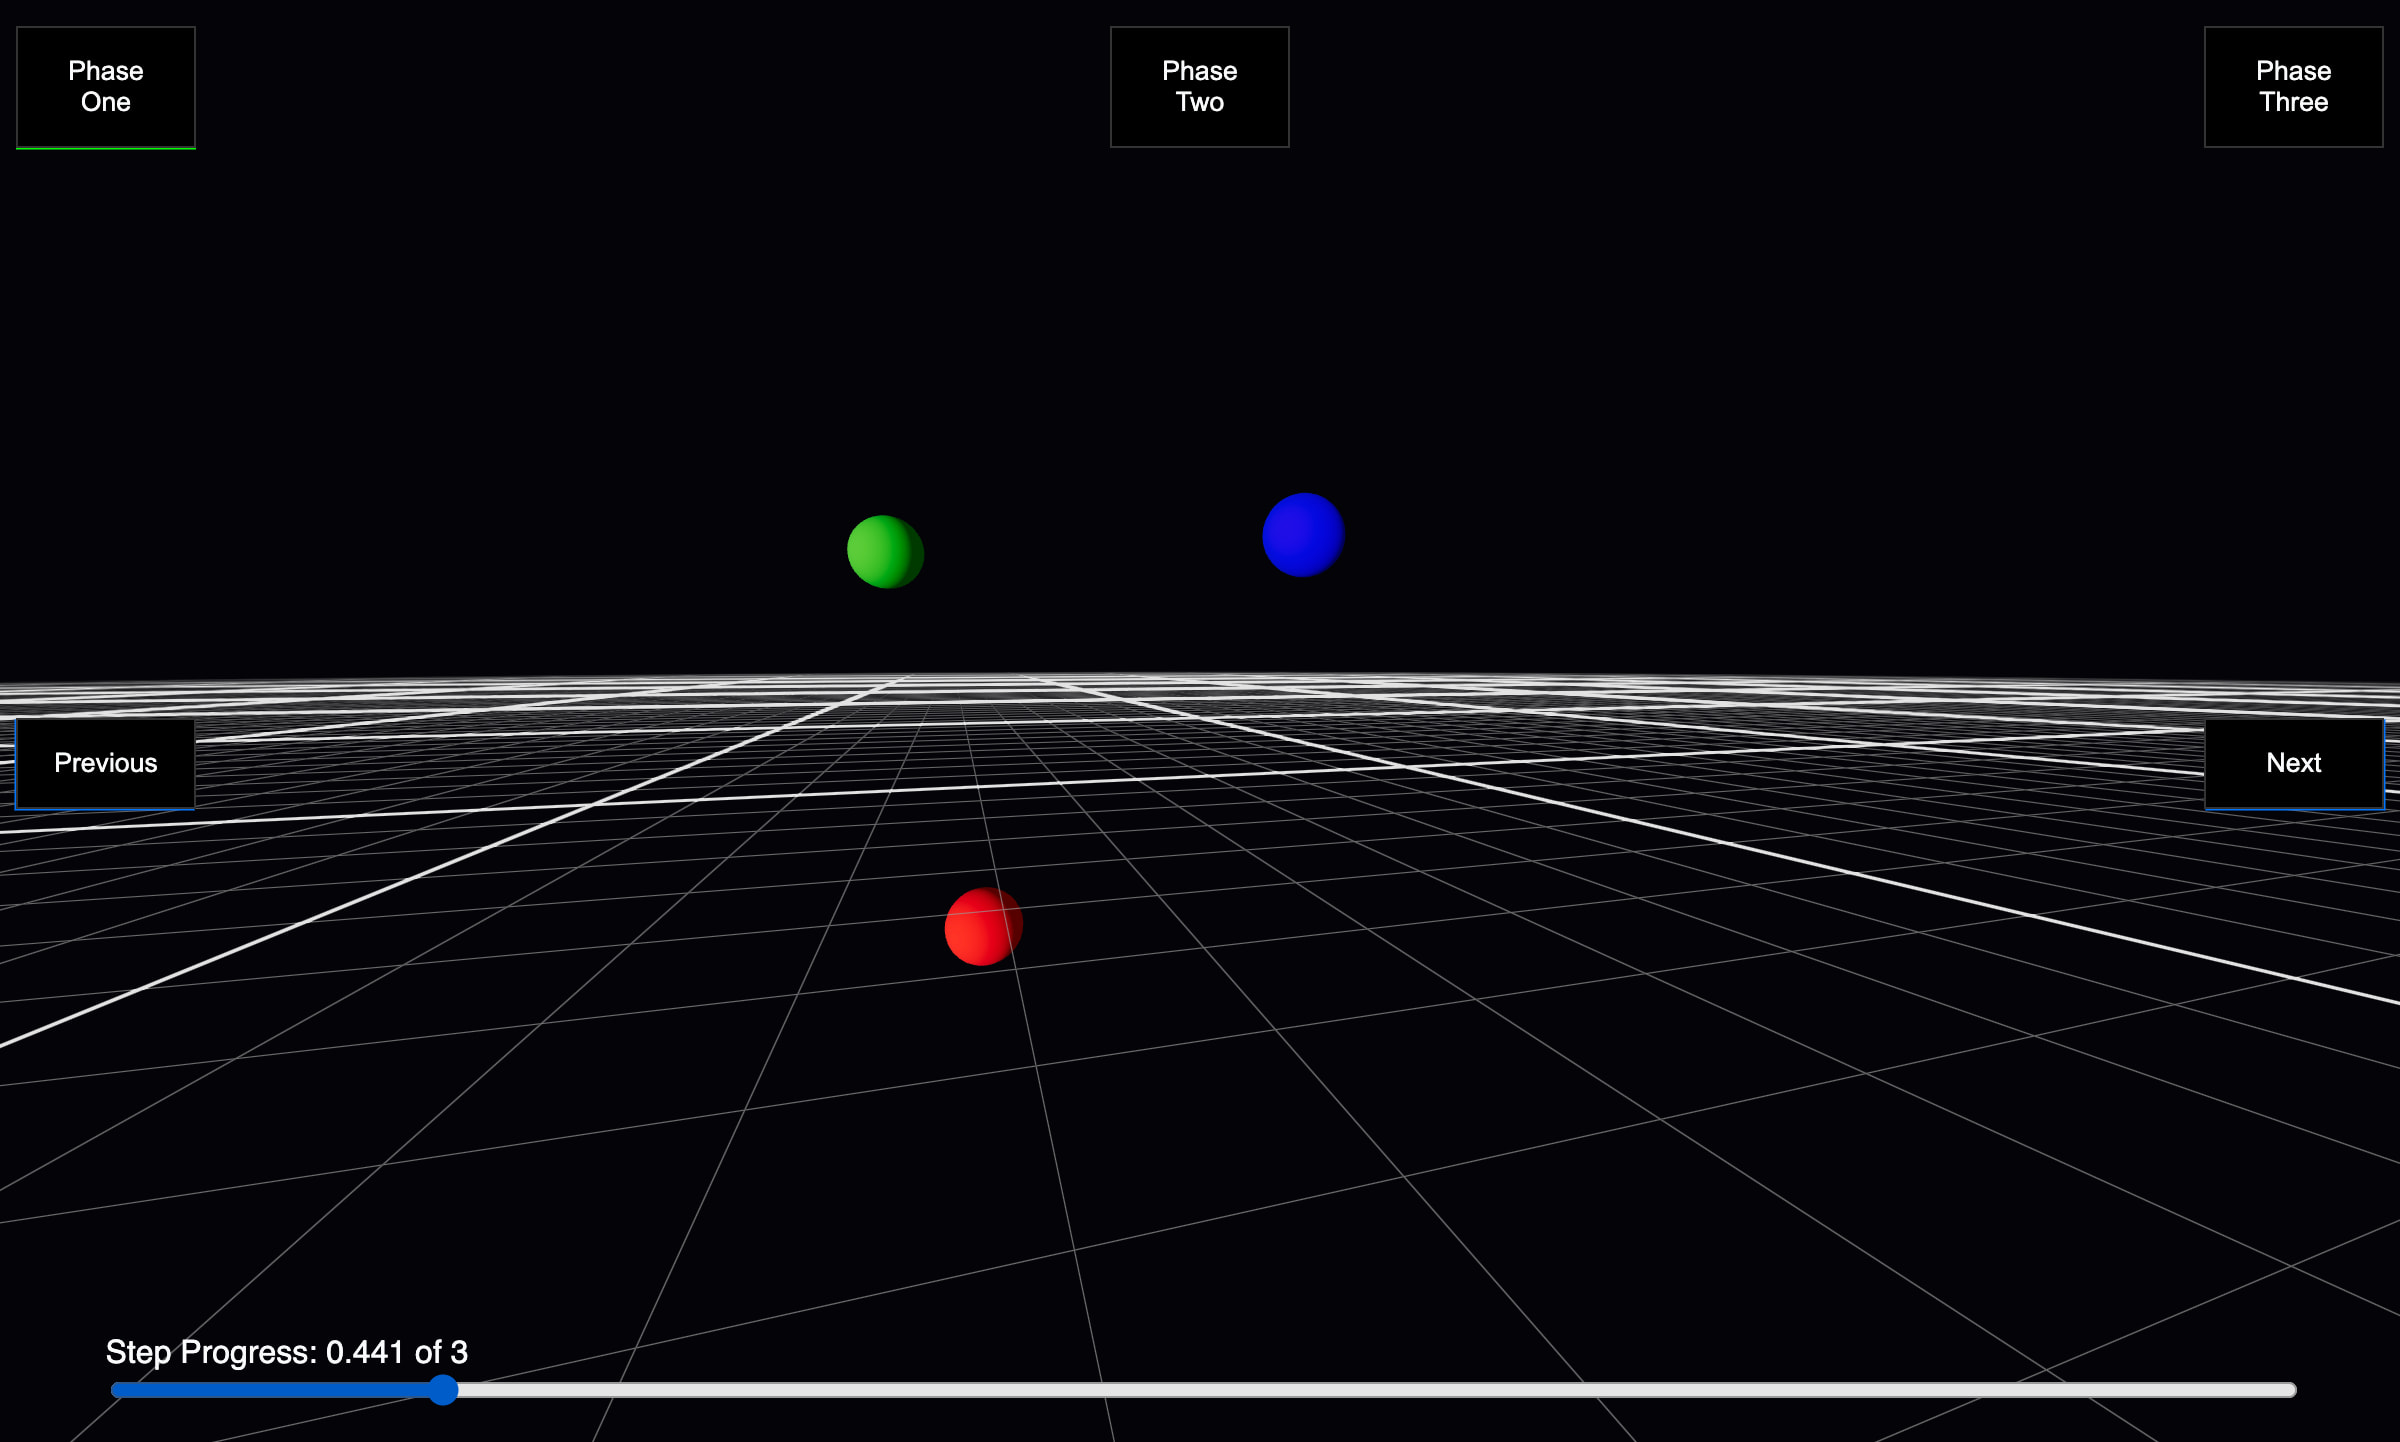The width and height of the screenshot is (2400, 1442).
Task: Select the blue sphere
Action: 1303,535
